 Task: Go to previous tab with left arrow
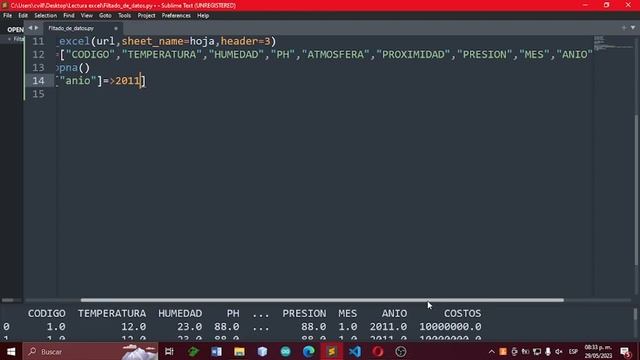coord(30,28)
